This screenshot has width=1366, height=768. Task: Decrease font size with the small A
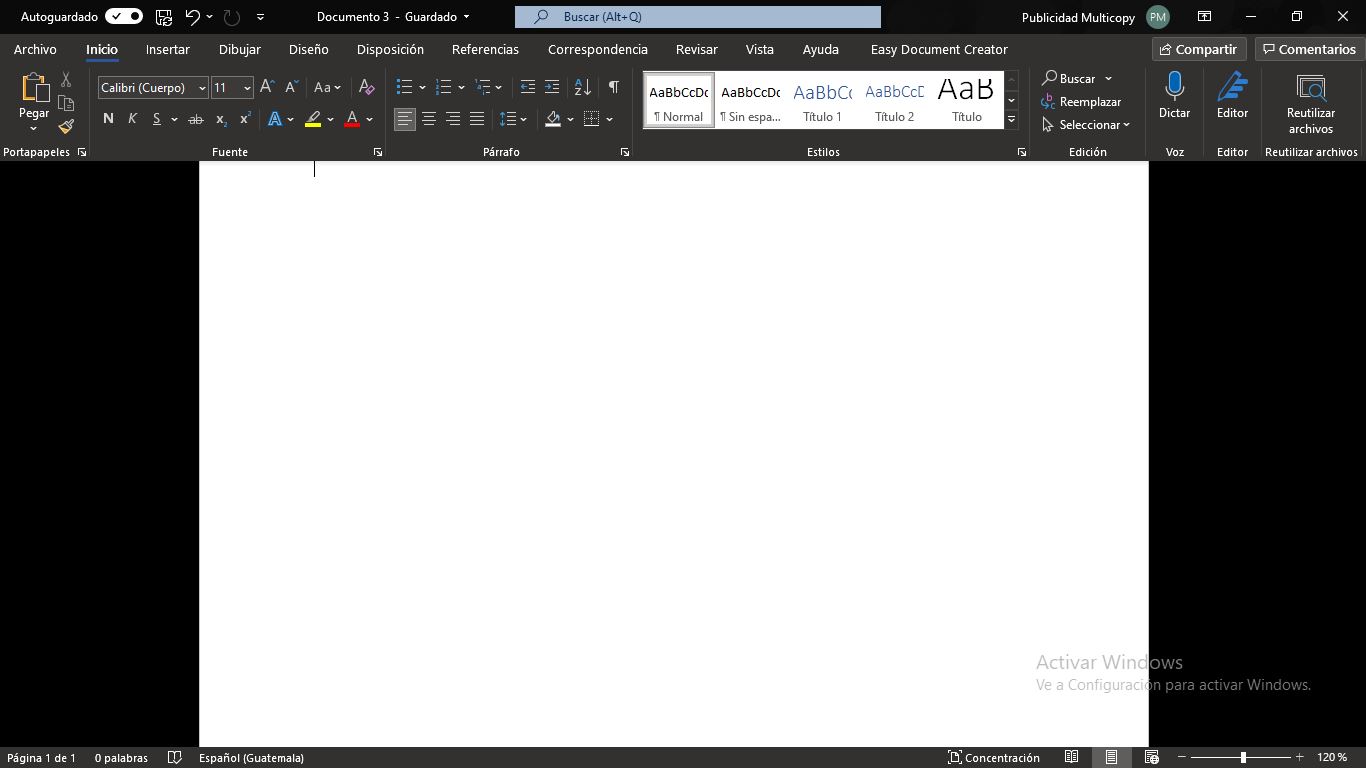coord(291,87)
